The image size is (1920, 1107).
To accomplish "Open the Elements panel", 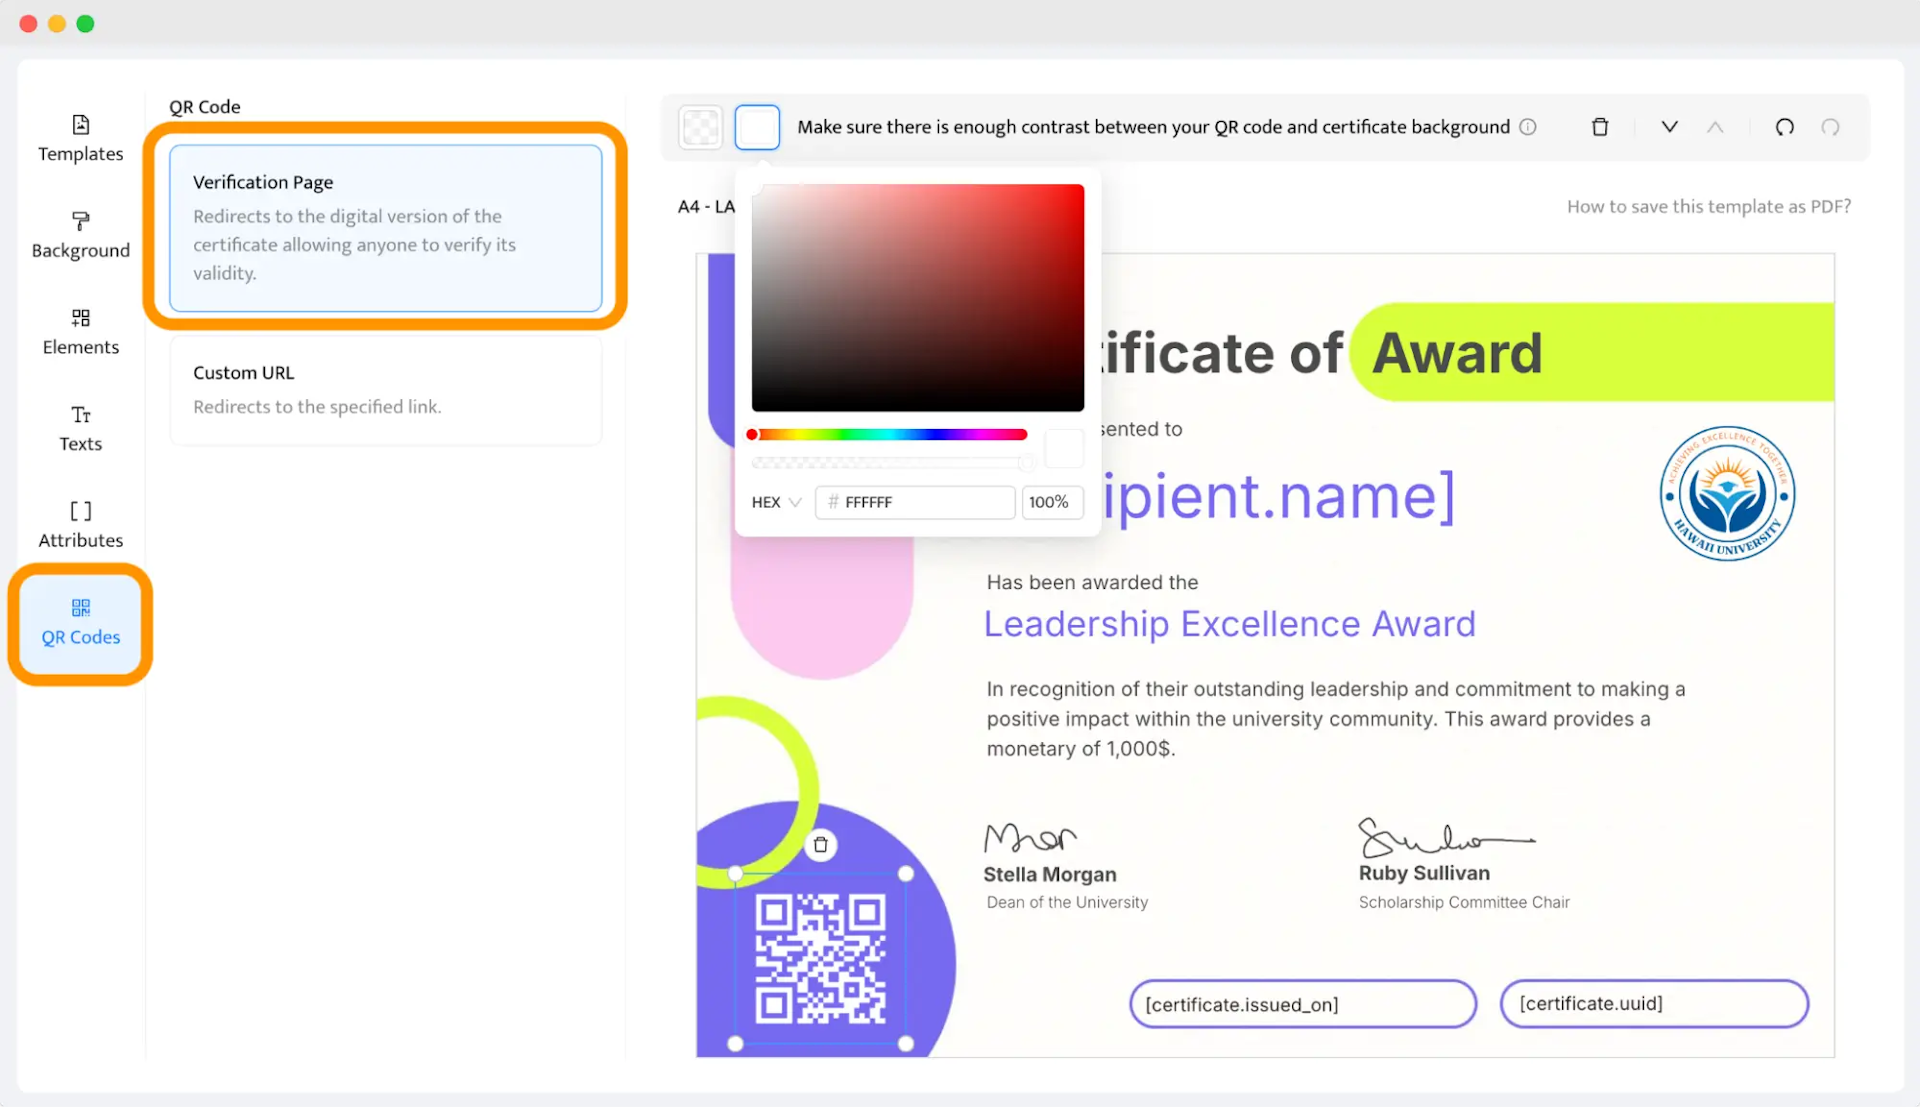I will tap(80, 331).
